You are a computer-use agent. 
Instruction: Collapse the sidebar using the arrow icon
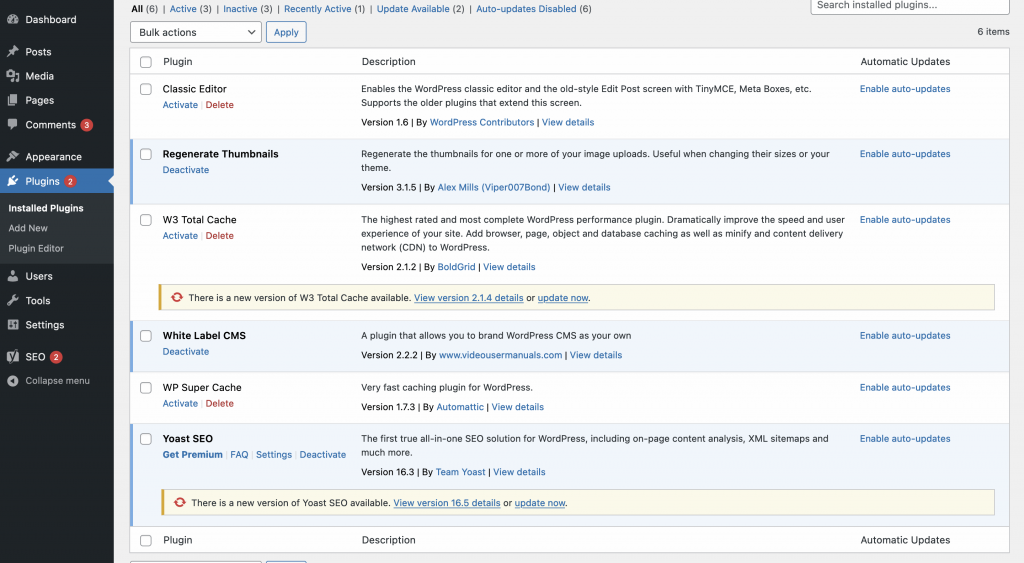(x=12, y=381)
